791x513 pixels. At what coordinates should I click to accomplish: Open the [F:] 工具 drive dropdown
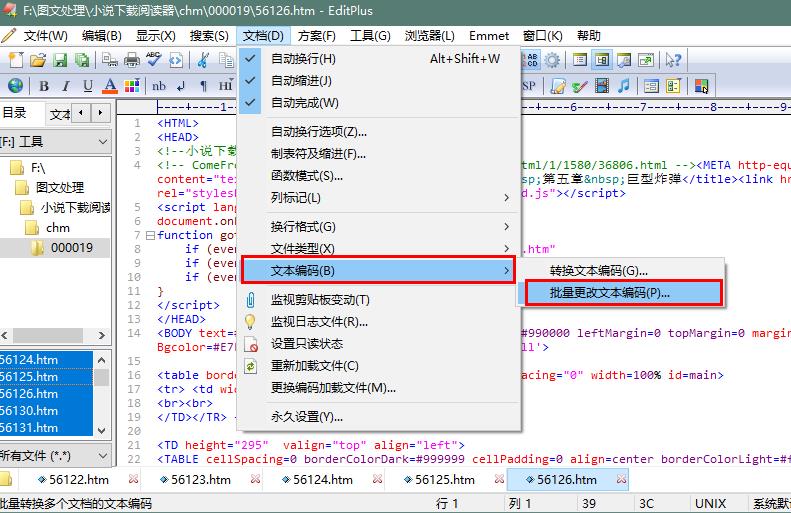102,142
